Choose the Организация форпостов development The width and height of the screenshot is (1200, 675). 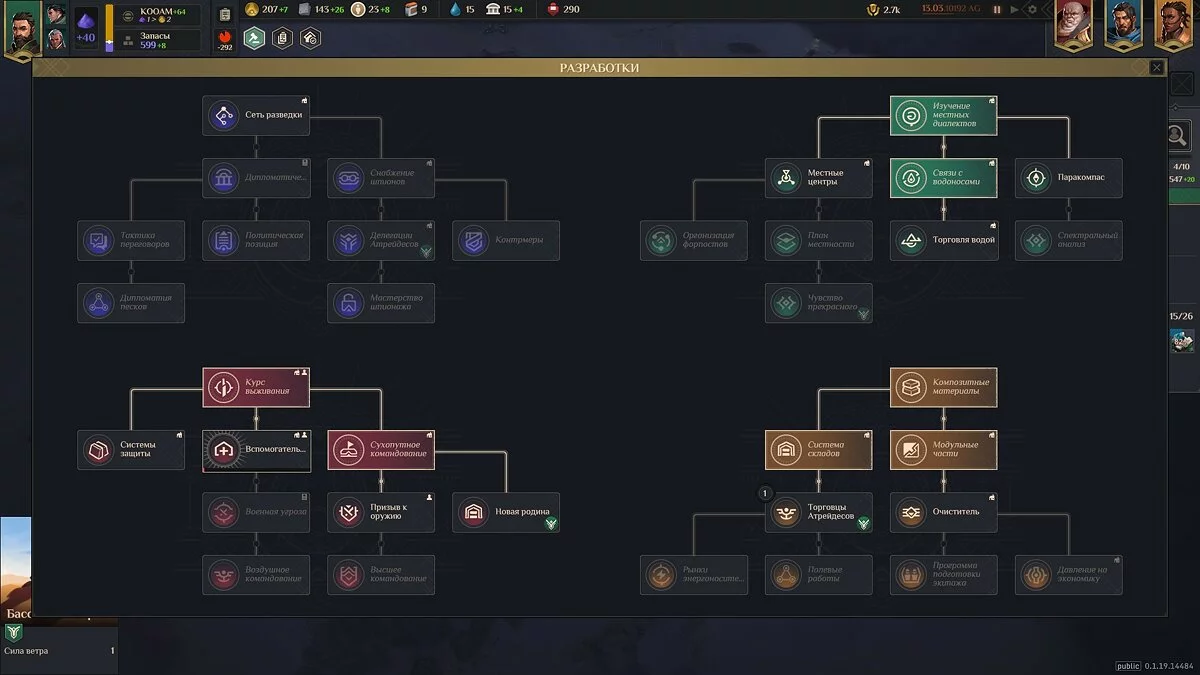[694, 240]
